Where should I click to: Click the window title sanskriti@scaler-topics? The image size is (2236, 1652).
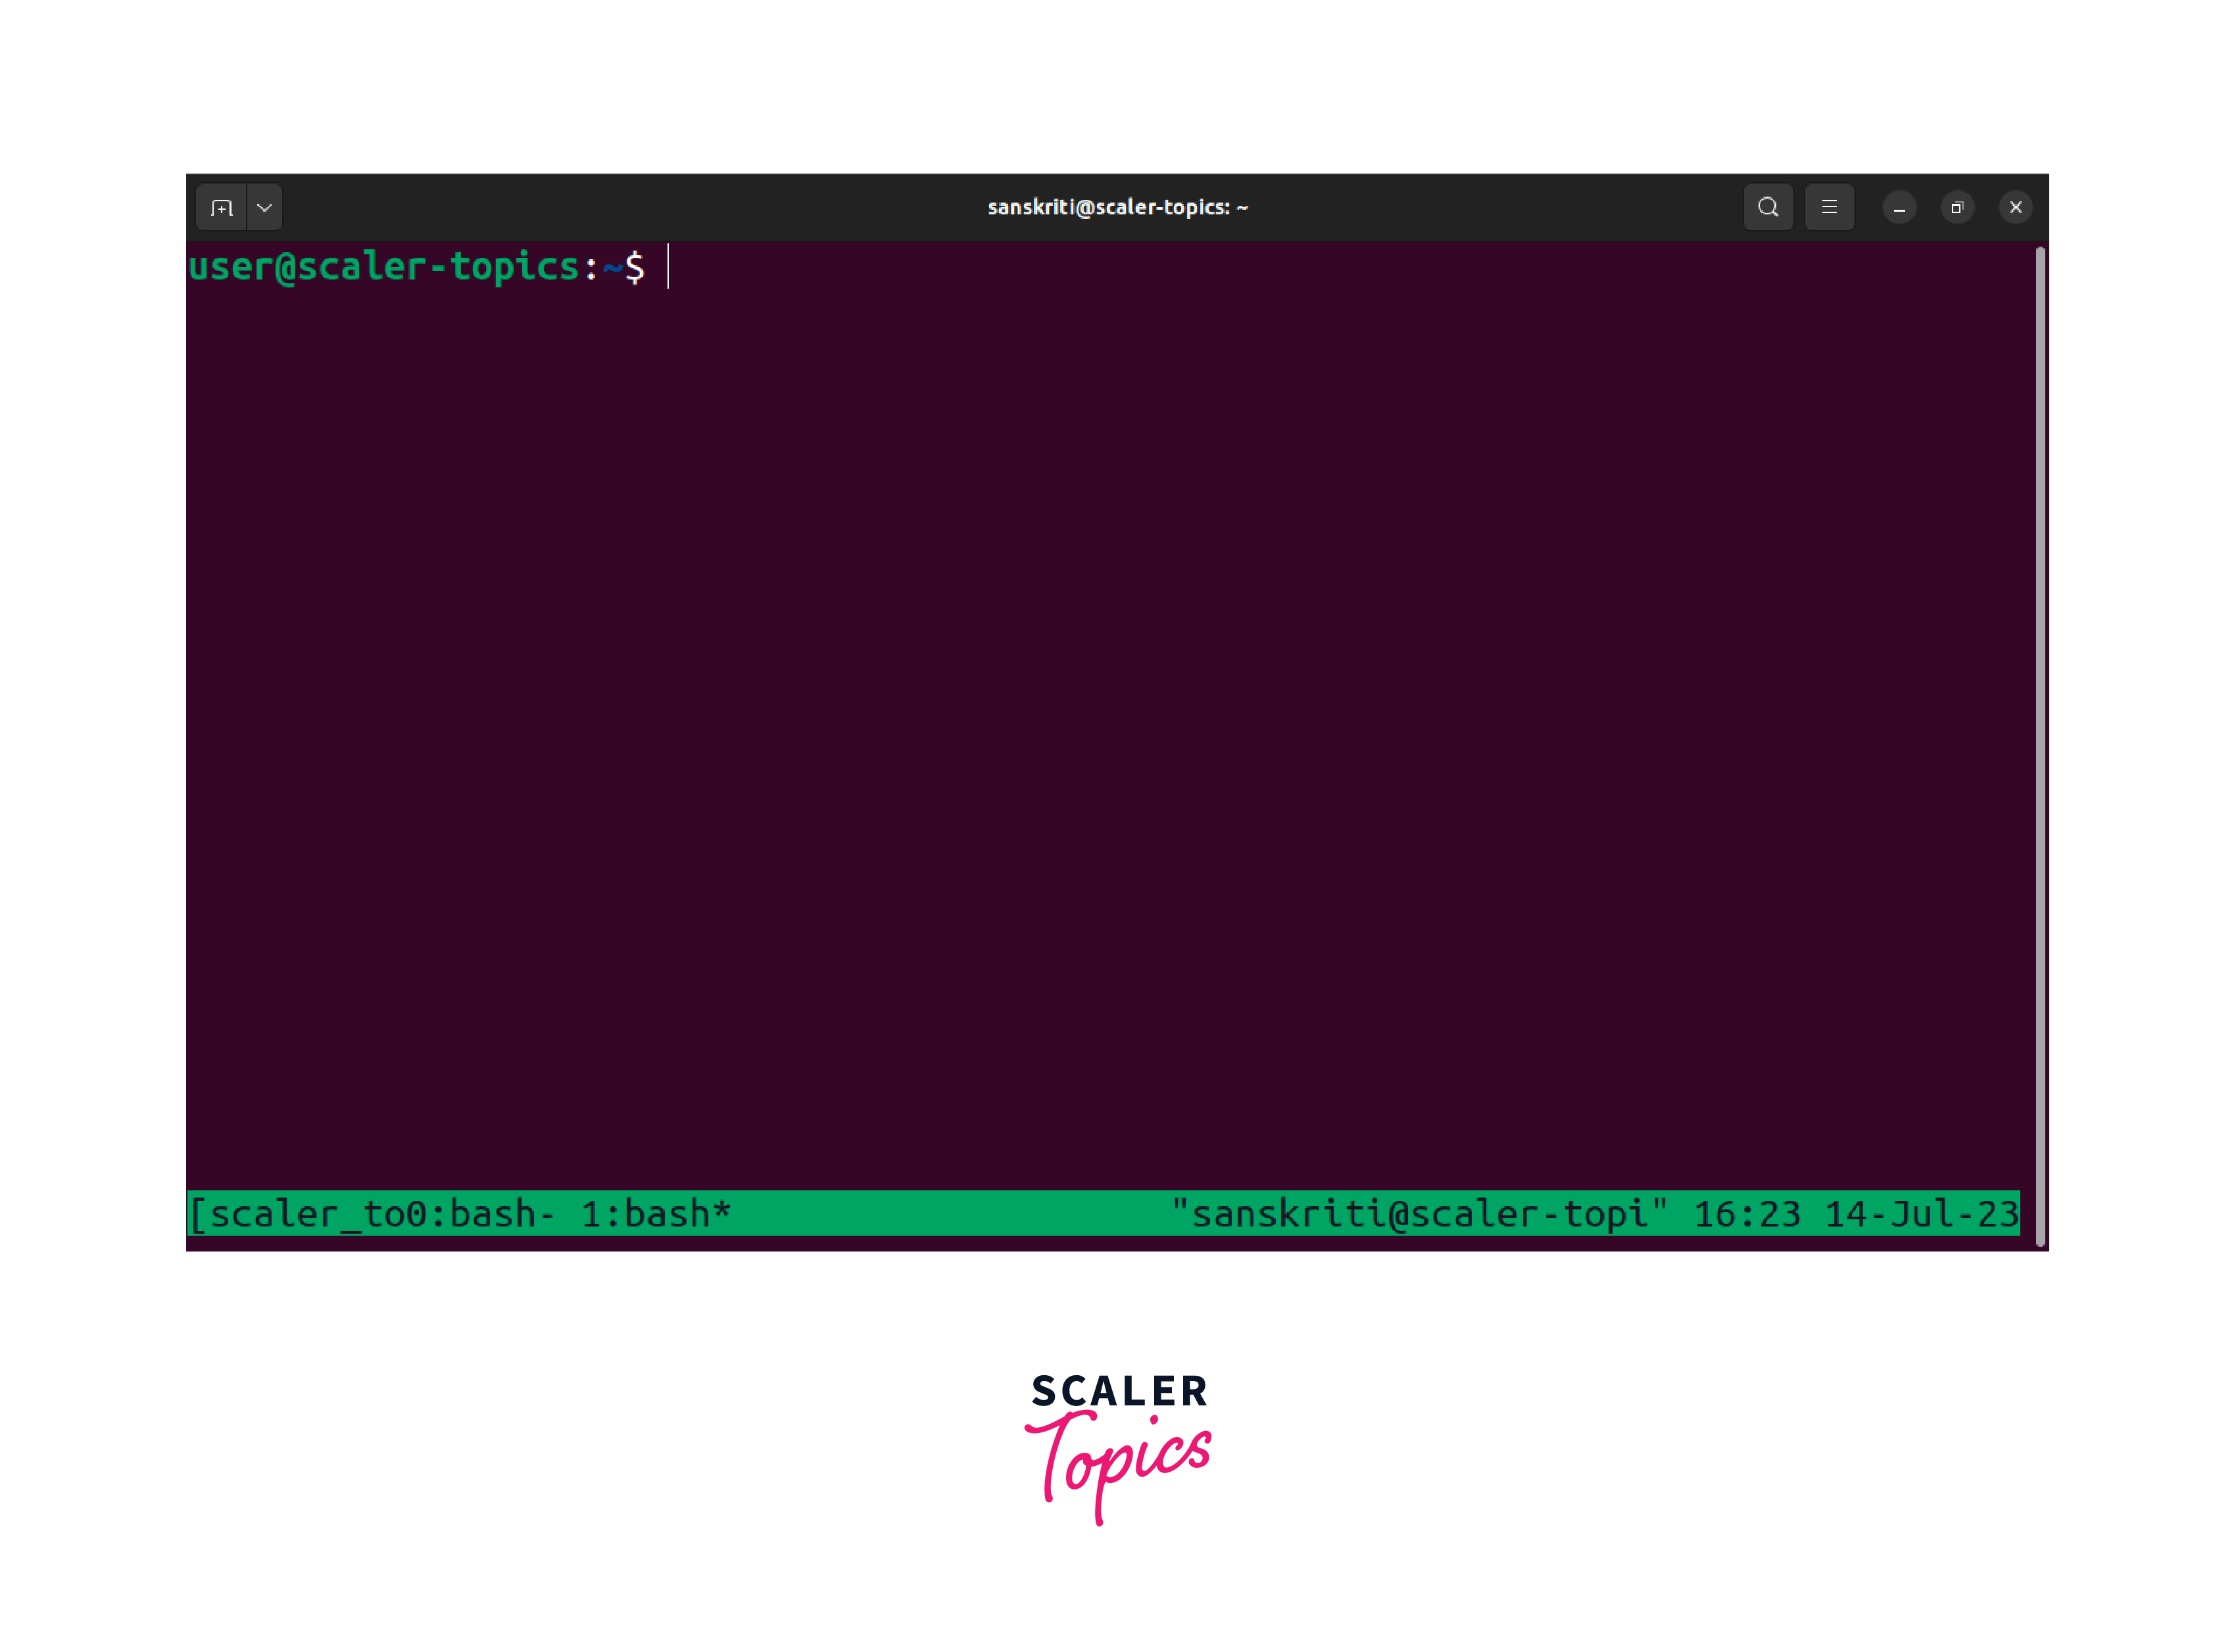pos(1117,207)
